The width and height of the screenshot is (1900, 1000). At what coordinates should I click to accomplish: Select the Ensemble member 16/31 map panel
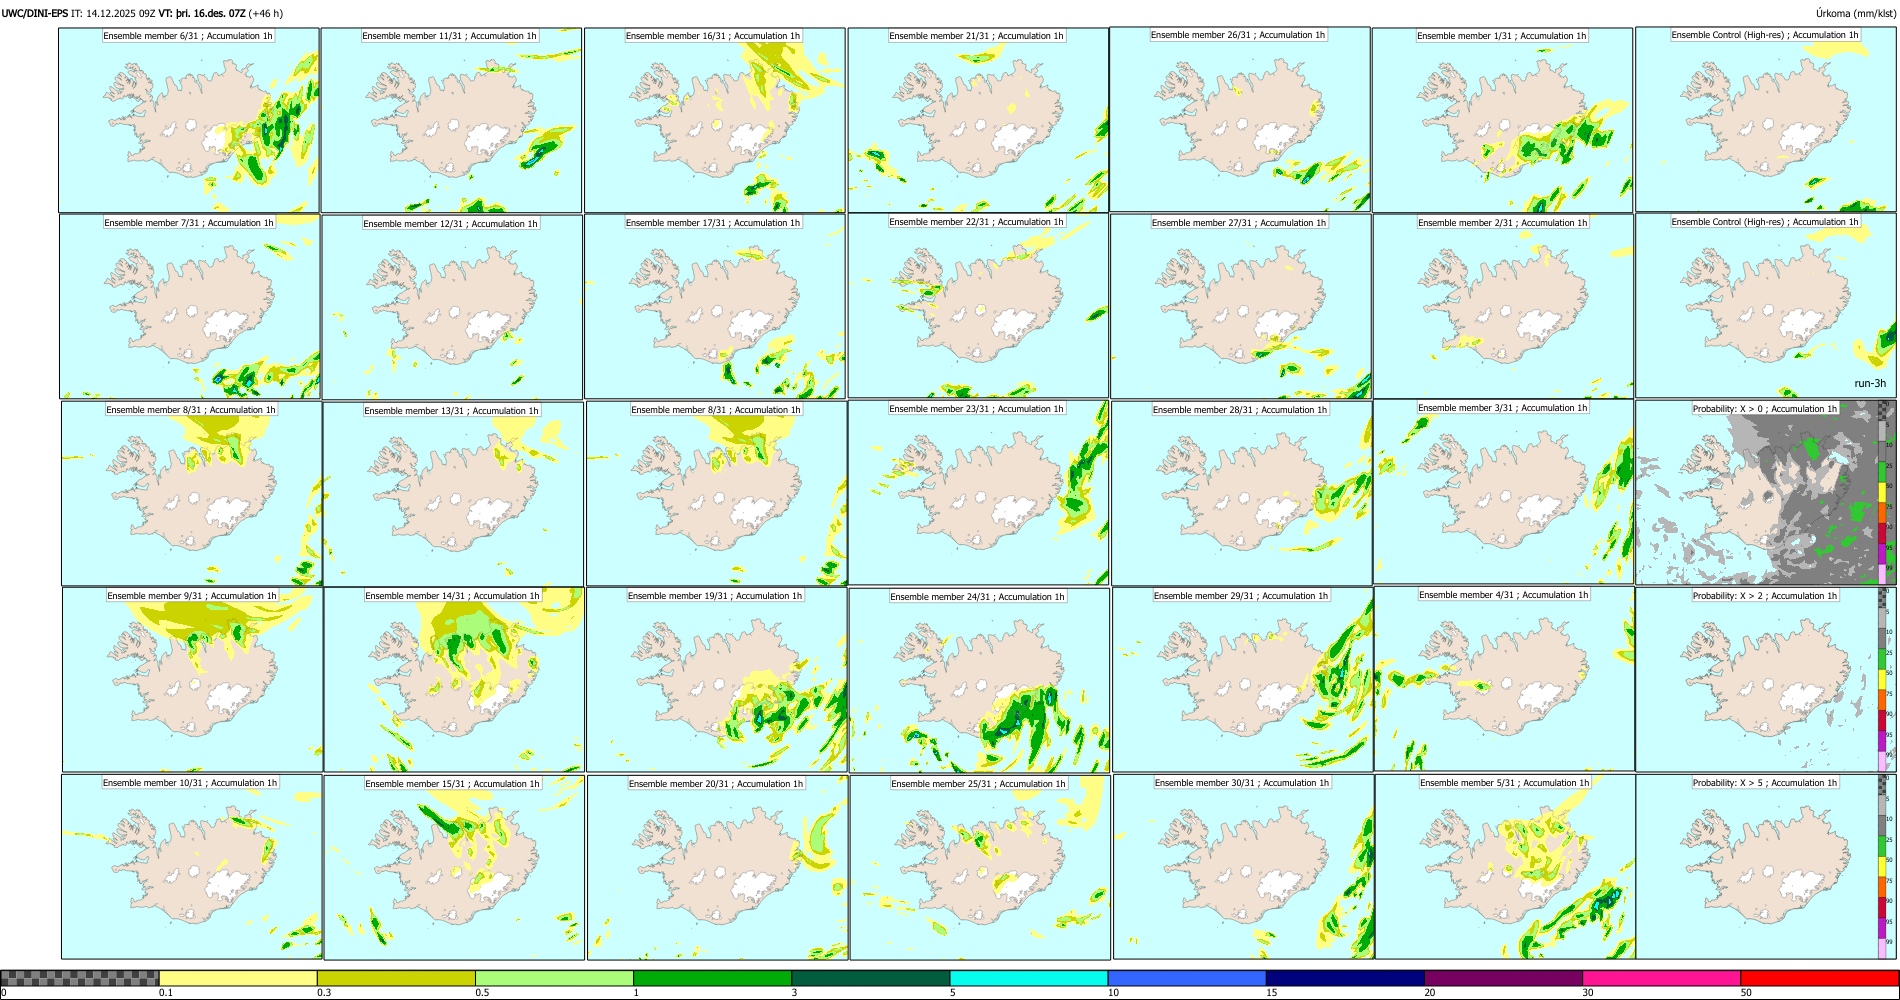click(715, 120)
